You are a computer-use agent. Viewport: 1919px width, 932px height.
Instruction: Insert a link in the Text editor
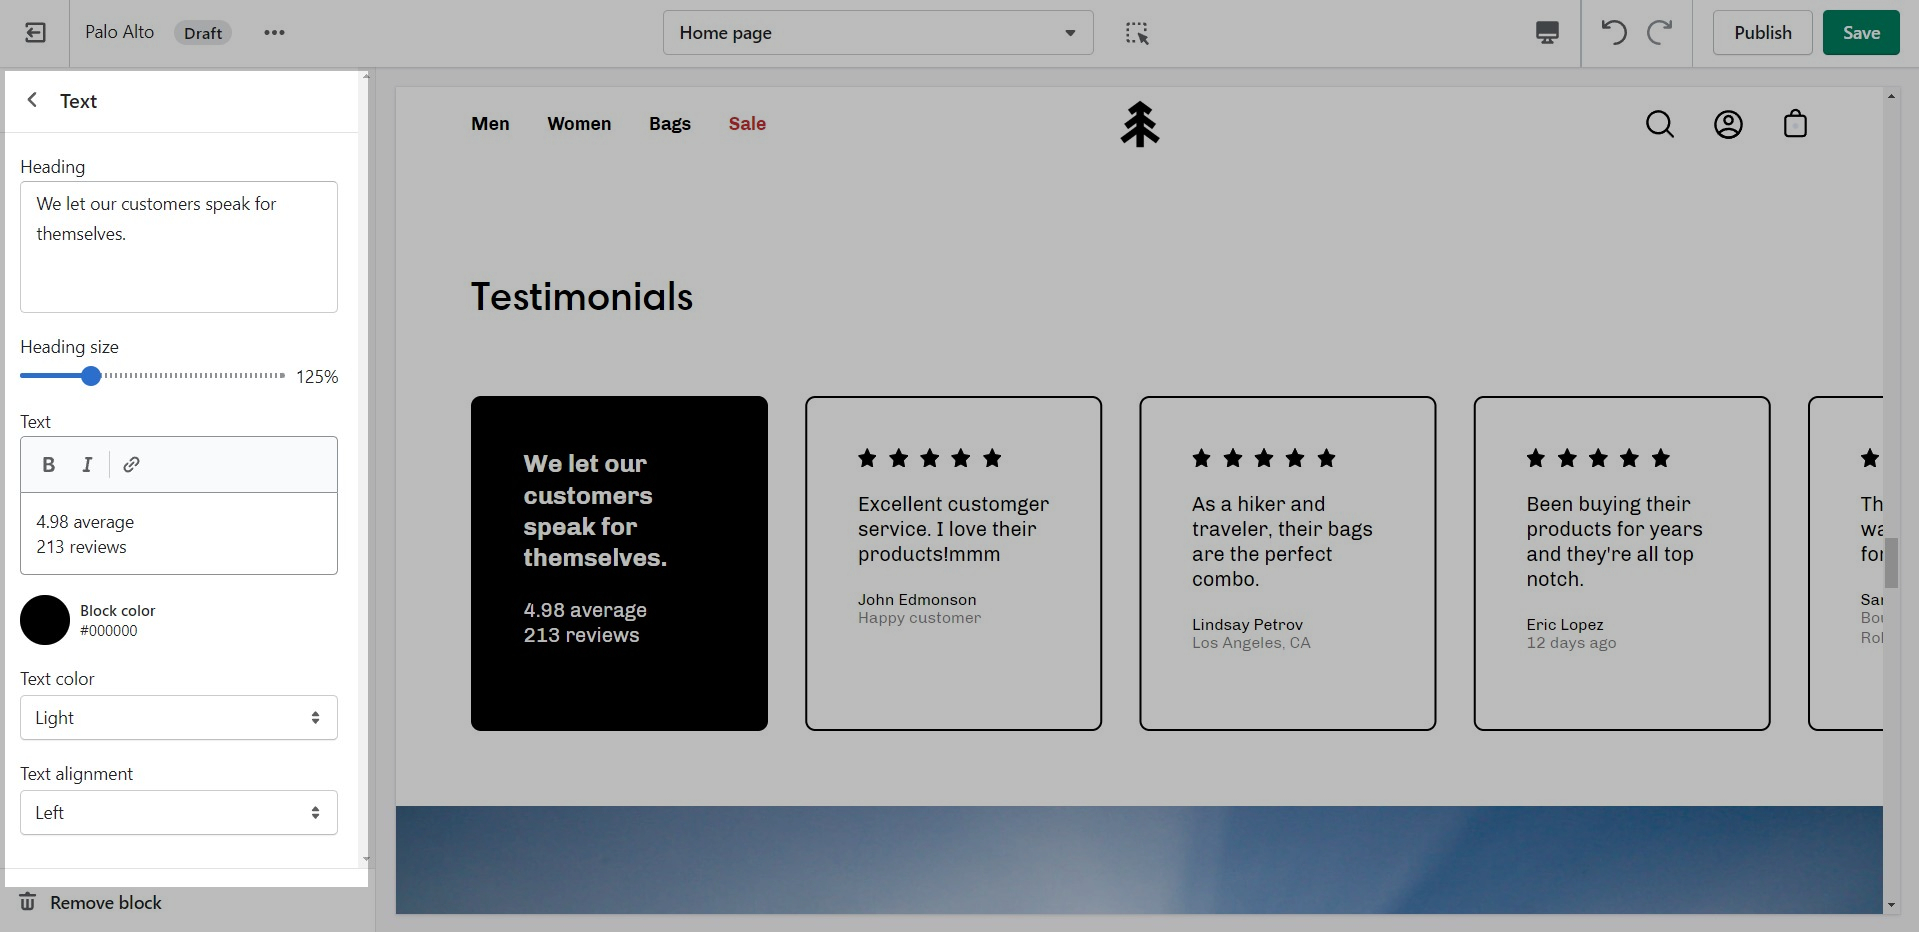point(131,464)
